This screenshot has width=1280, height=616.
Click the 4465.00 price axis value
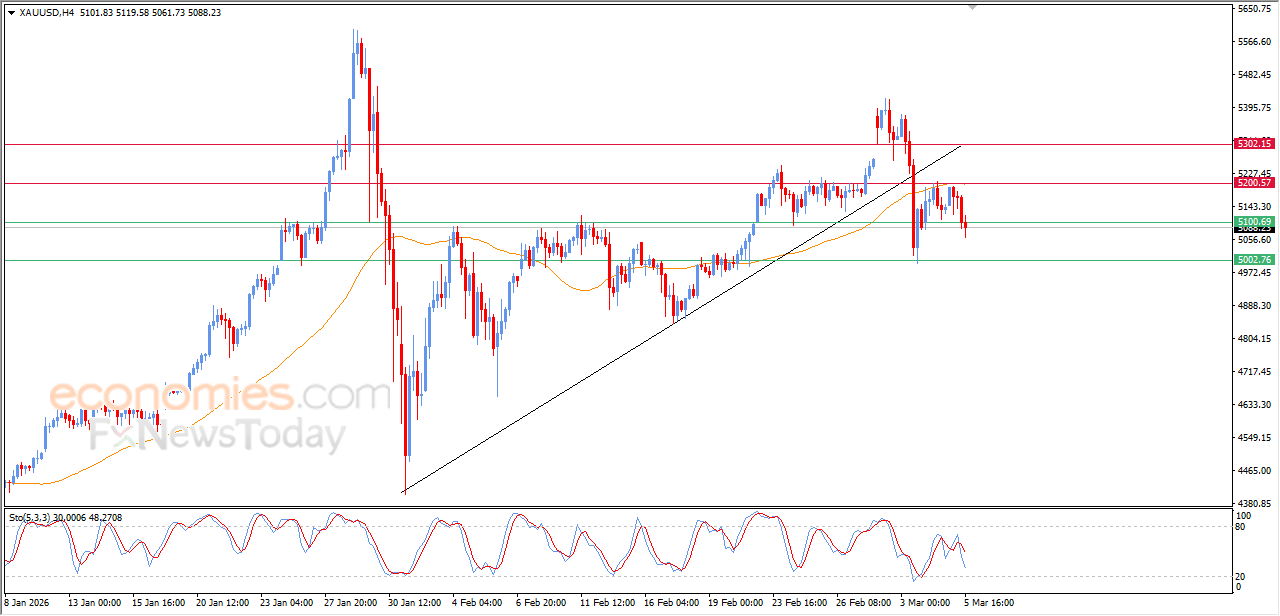tap(1255, 470)
